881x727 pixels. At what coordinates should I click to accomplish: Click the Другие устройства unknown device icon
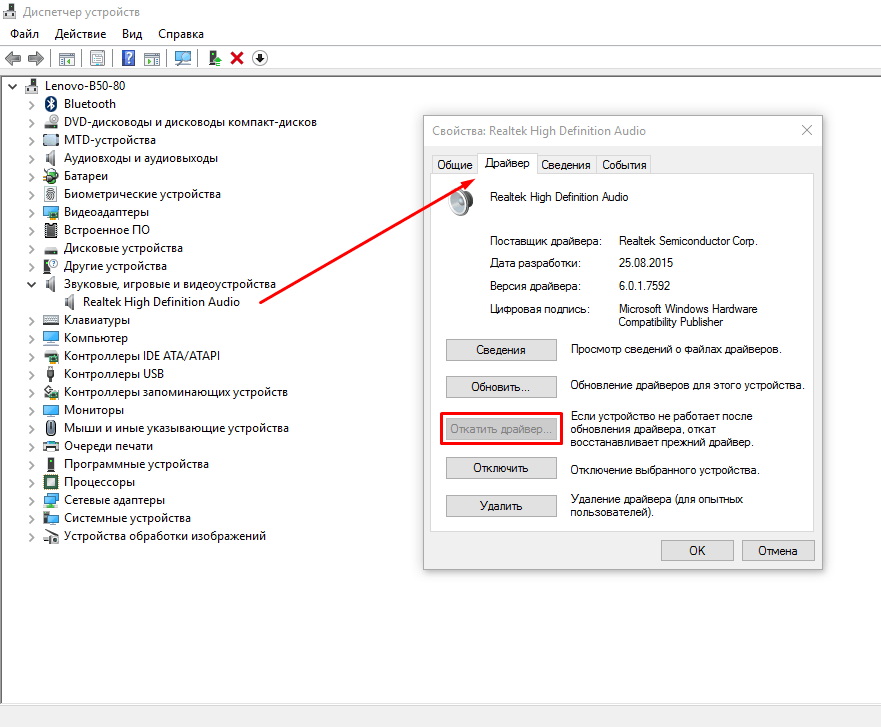click(x=51, y=266)
